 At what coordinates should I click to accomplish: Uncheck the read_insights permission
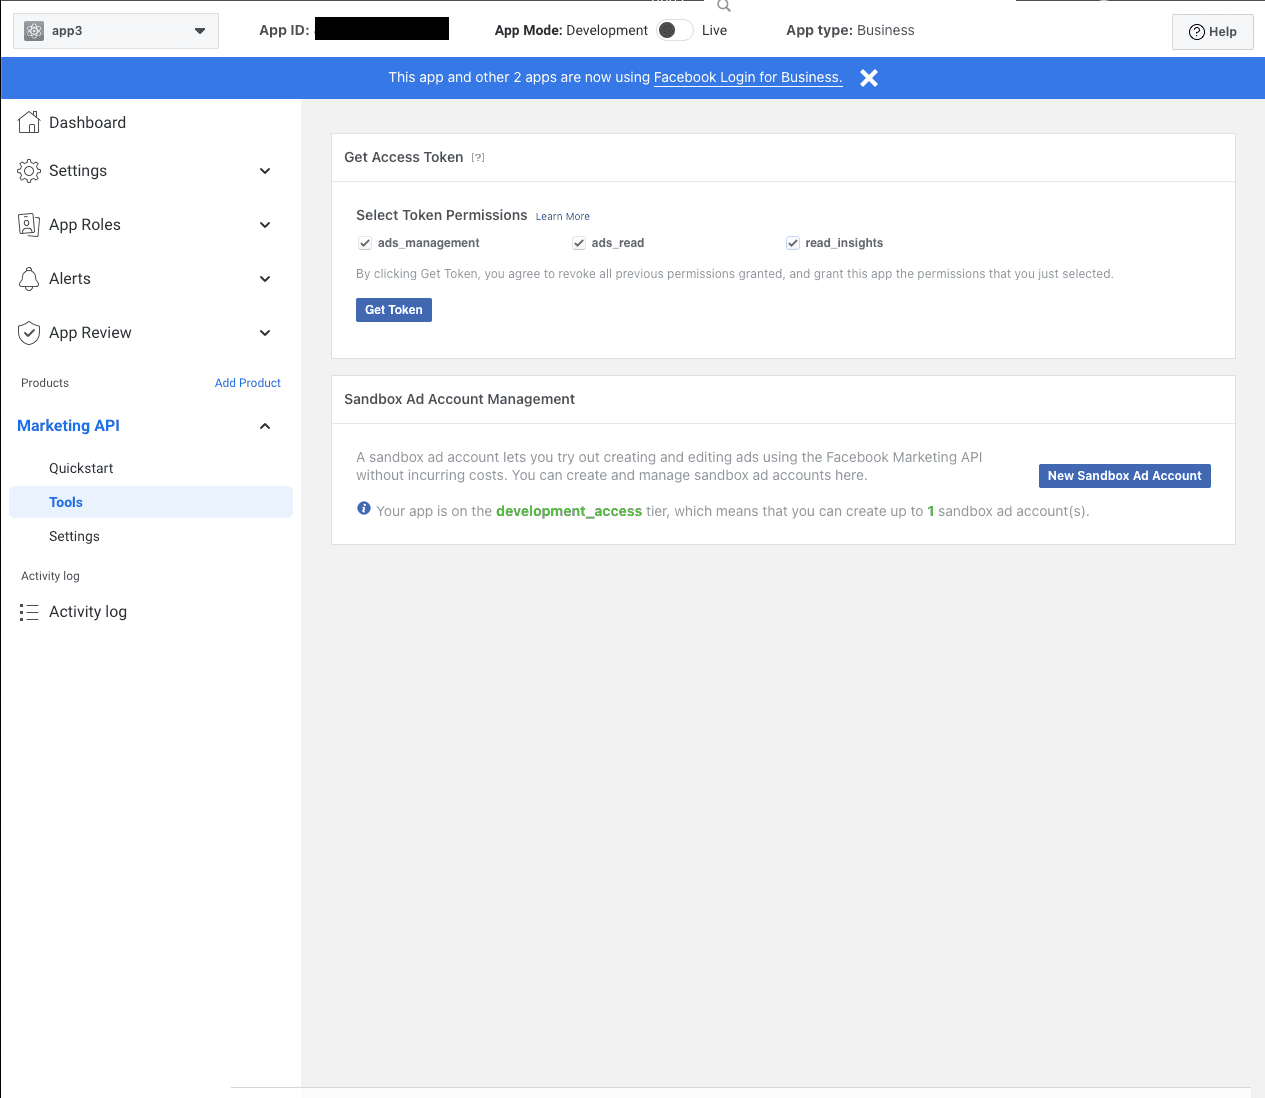pyautogui.click(x=793, y=243)
